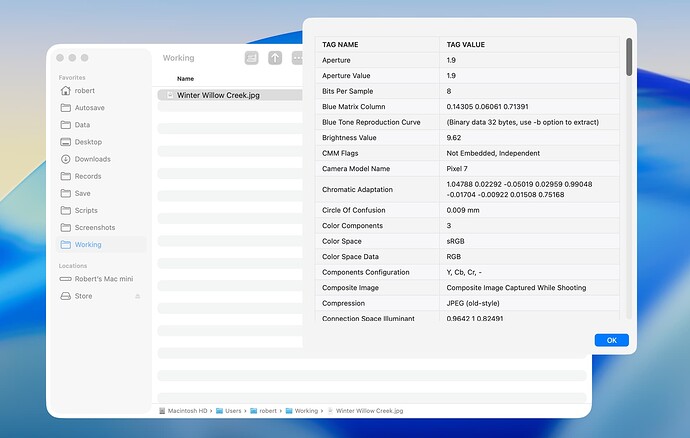Select Desktop in the Finder sidebar
This screenshot has height=438, width=690.
point(101,142)
